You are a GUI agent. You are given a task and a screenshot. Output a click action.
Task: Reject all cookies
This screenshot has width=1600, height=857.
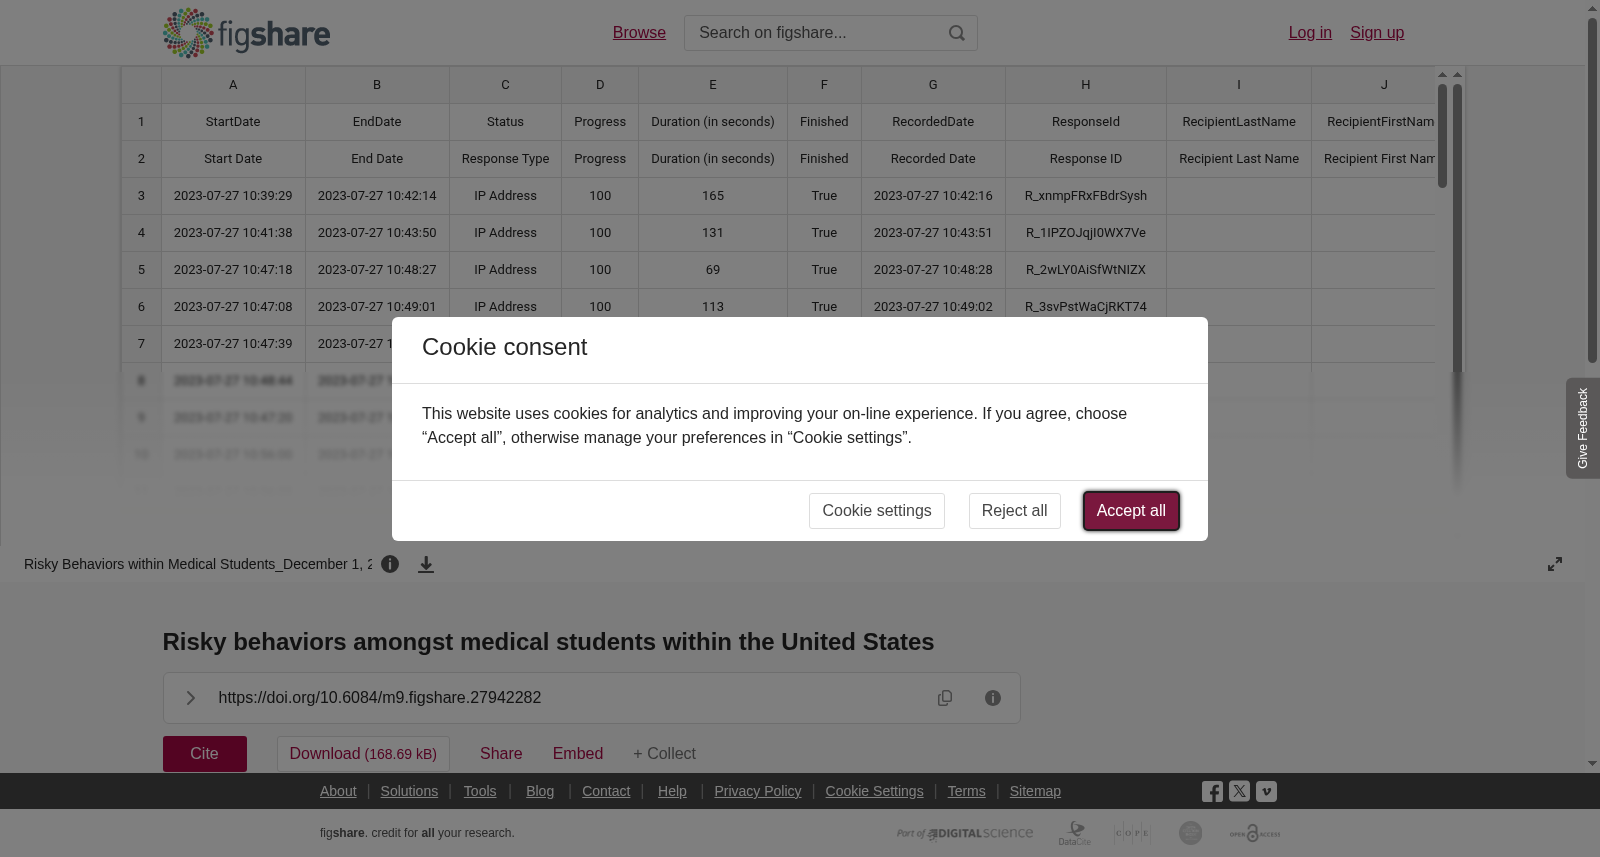coord(1014,511)
